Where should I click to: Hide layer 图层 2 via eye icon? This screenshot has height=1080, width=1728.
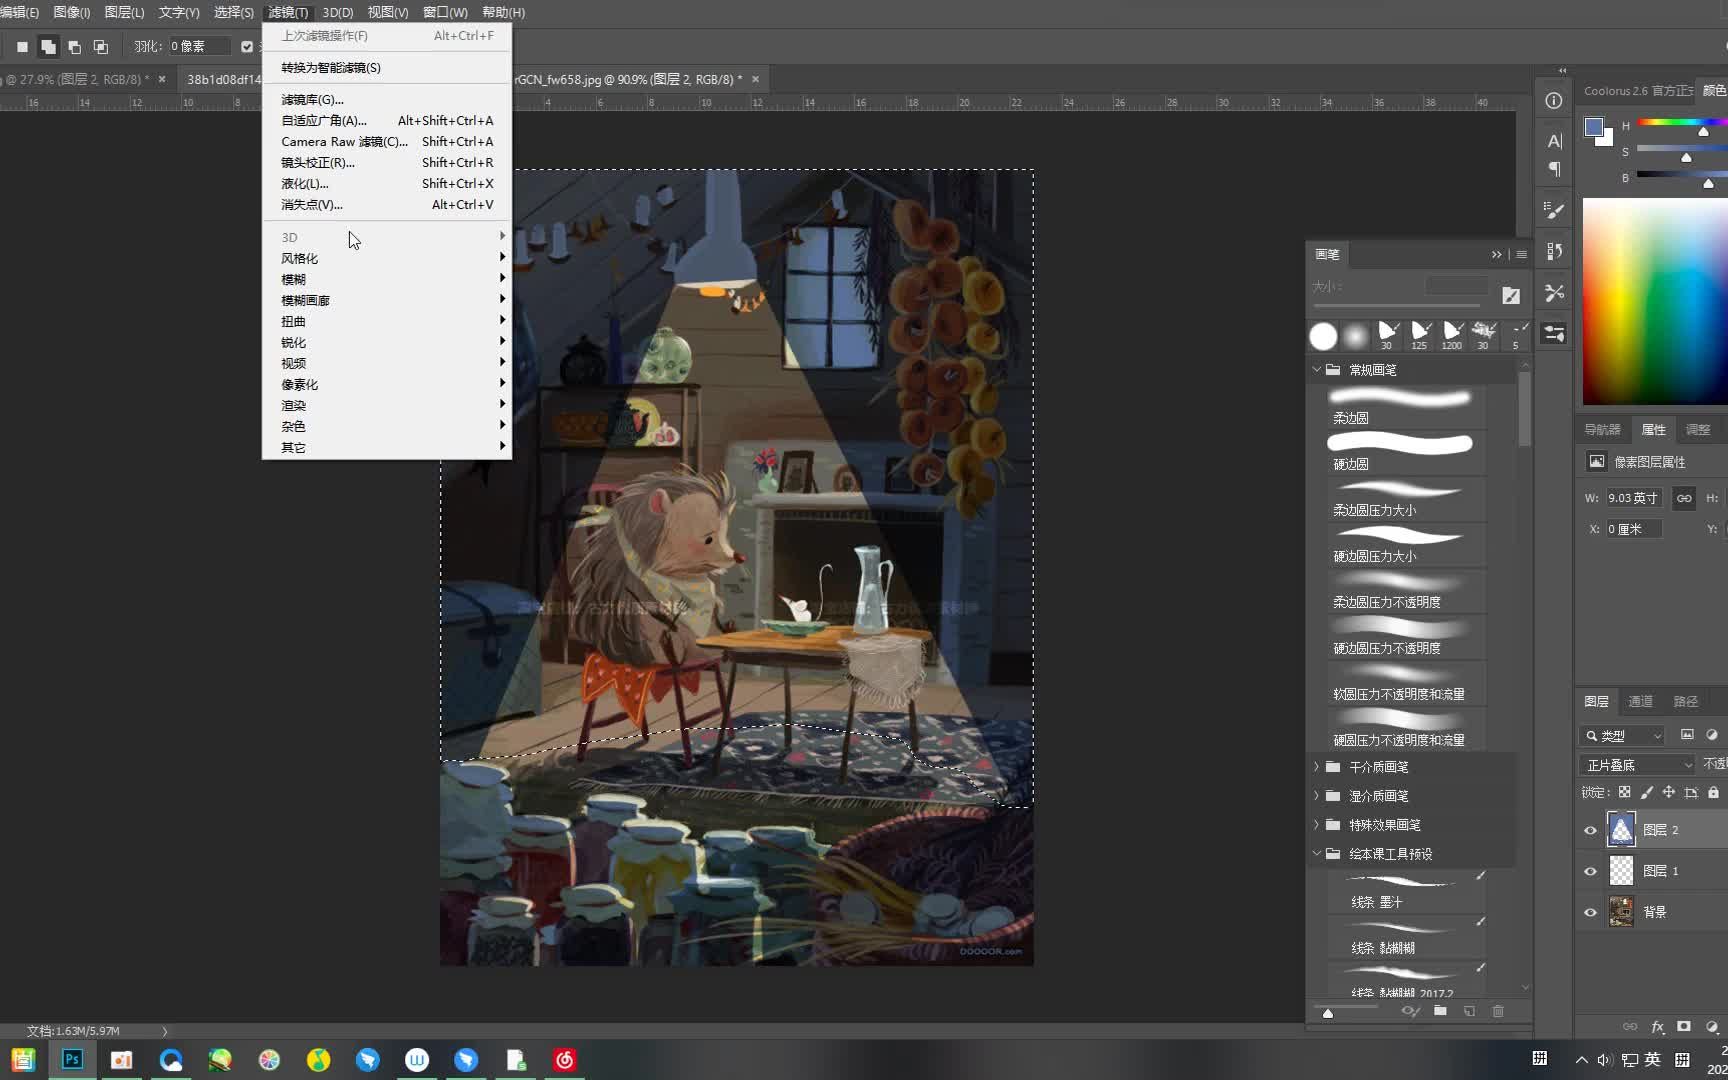click(1590, 830)
